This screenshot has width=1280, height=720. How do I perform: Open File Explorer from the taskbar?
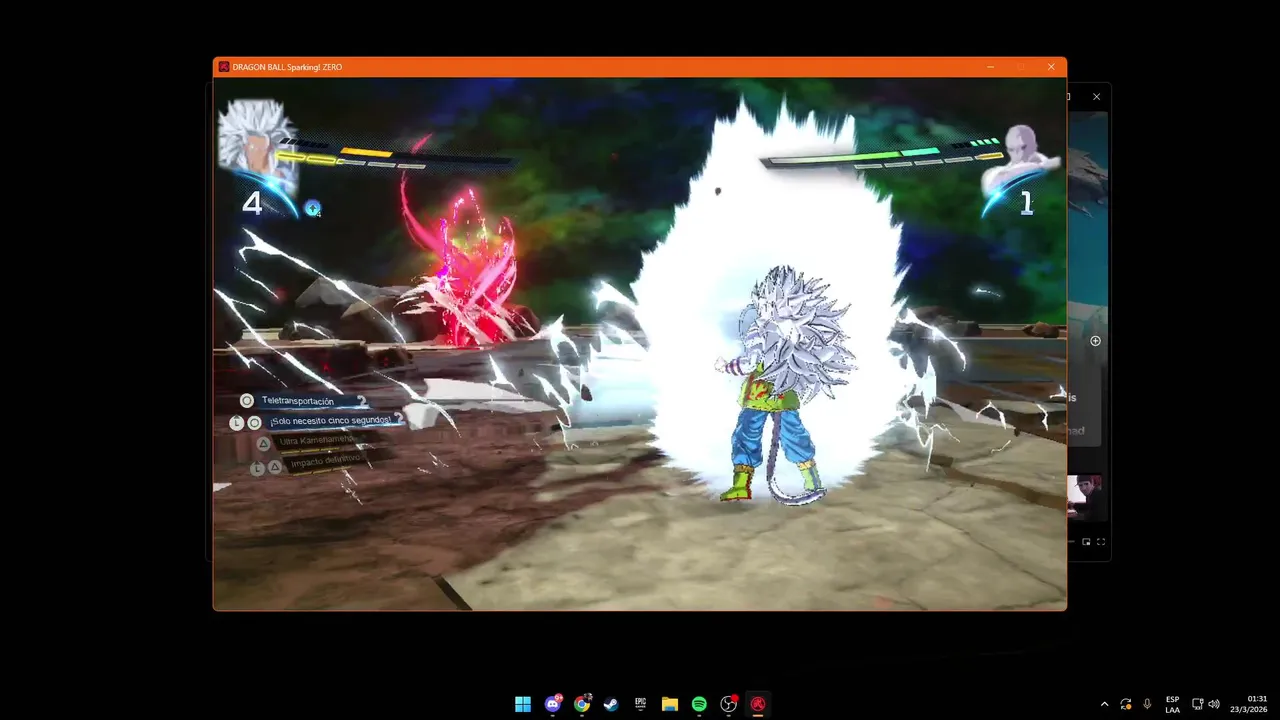point(670,704)
